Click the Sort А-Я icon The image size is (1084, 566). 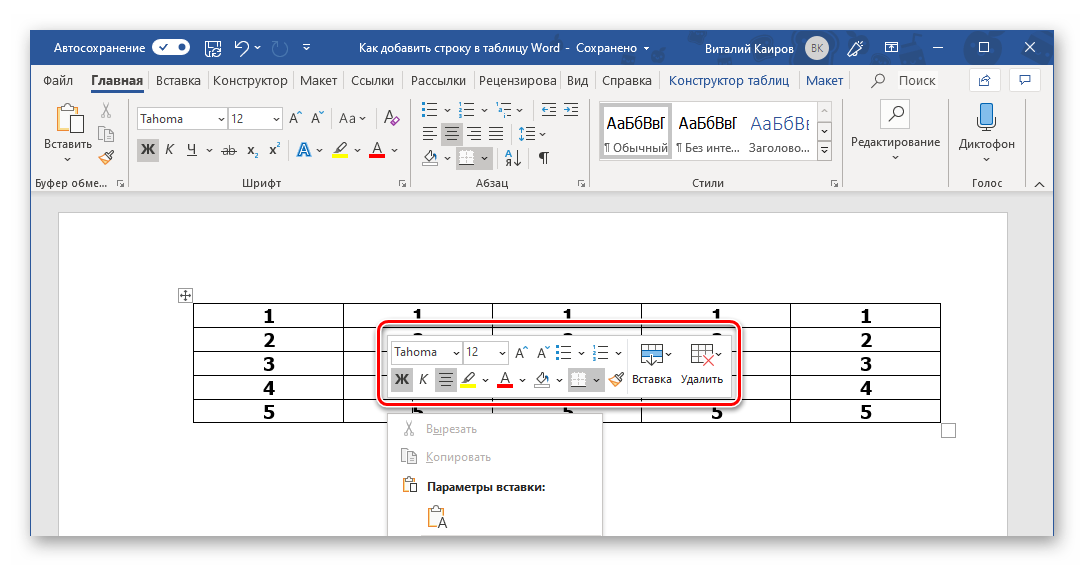pos(513,158)
